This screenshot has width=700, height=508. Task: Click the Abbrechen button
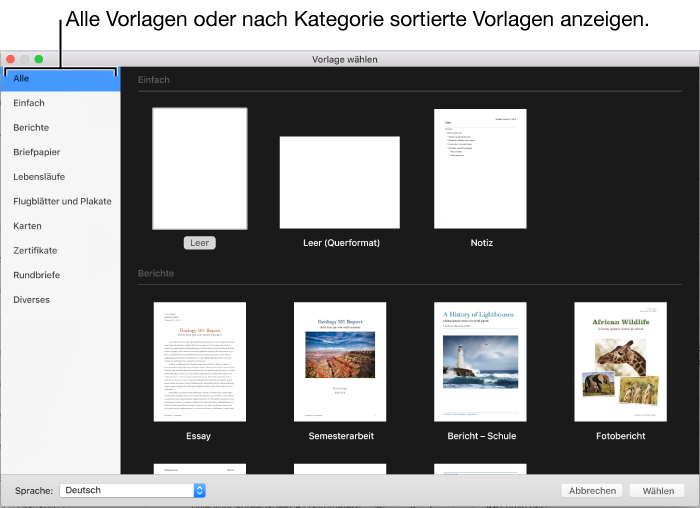click(x=591, y=491)
